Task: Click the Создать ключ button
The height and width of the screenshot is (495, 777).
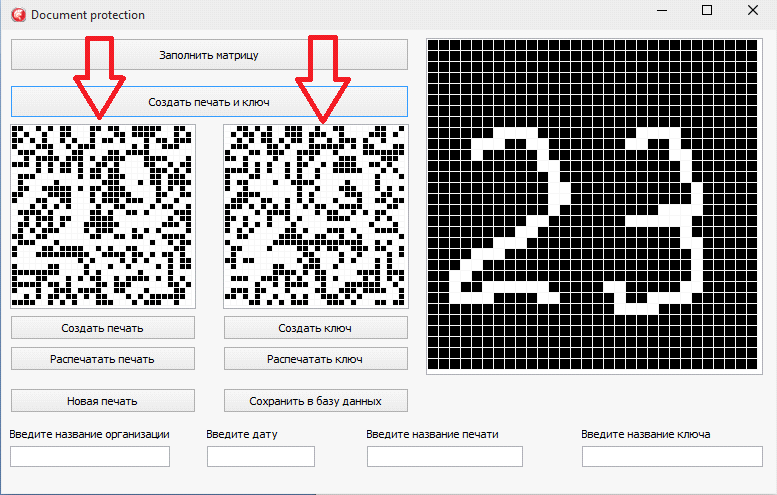Action: click(316, 328)
